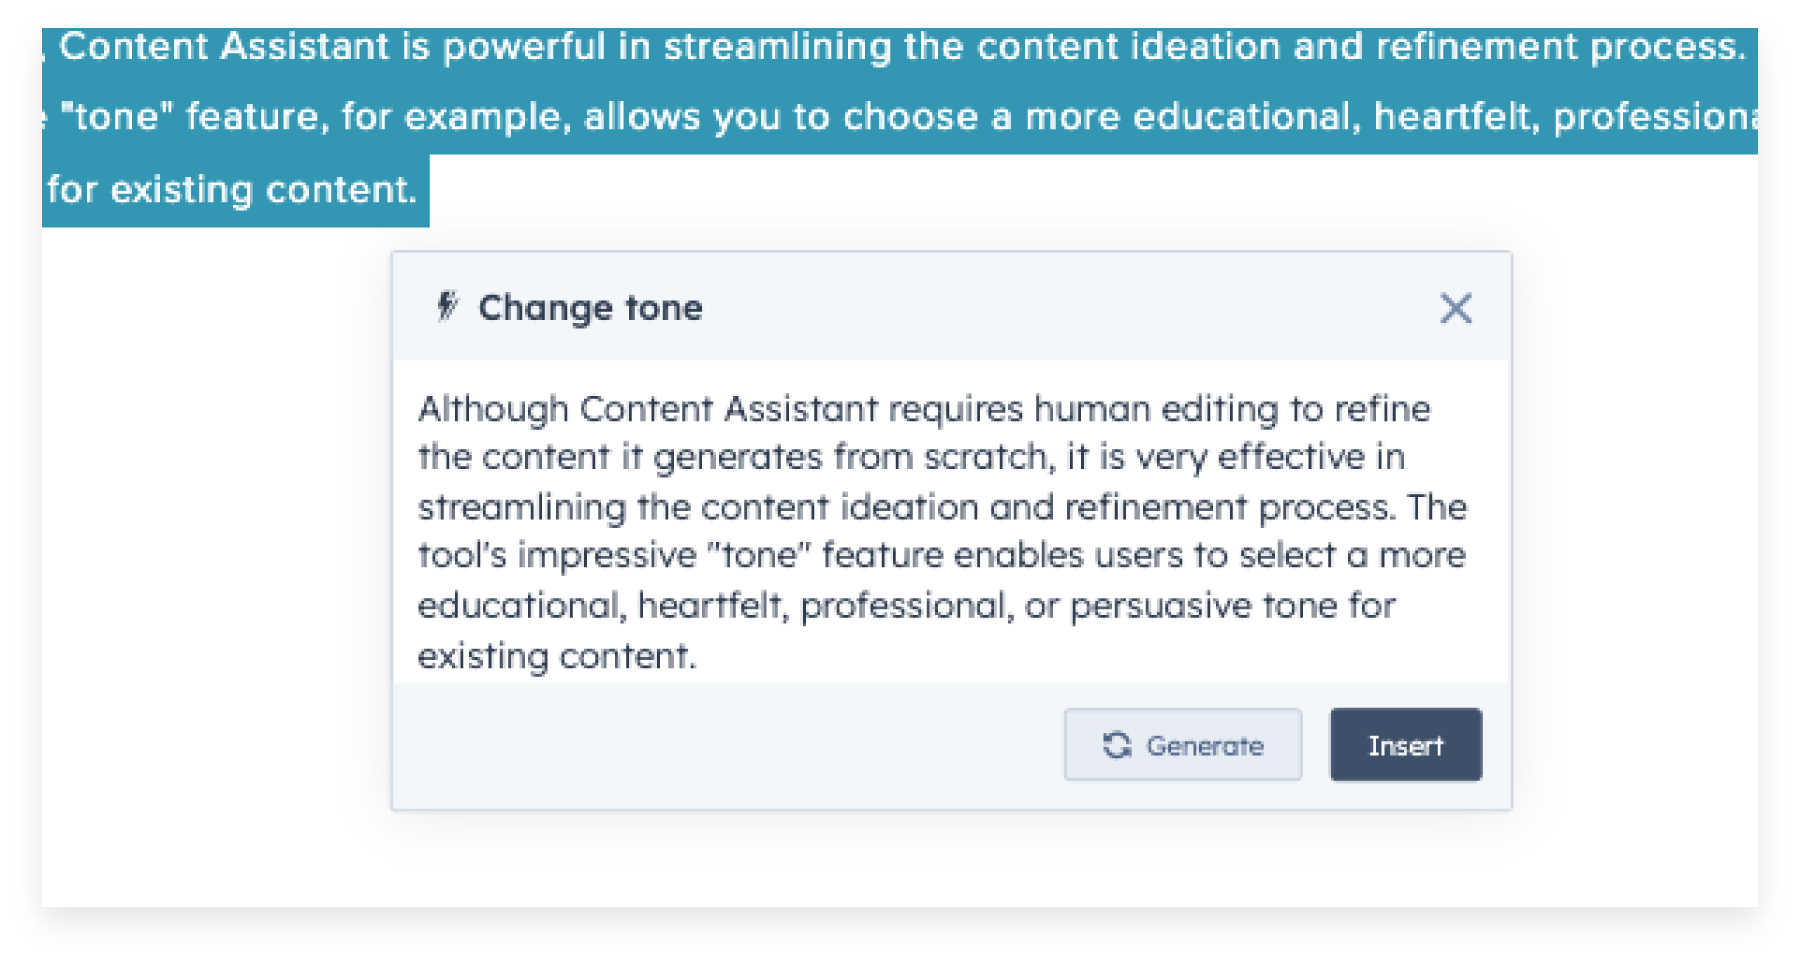Image resolution: width=1800 pixels, height=964 pixels.
Task: Click the "Change tone" dialog title
Action: pyautogui.click(x=590, y=308)
